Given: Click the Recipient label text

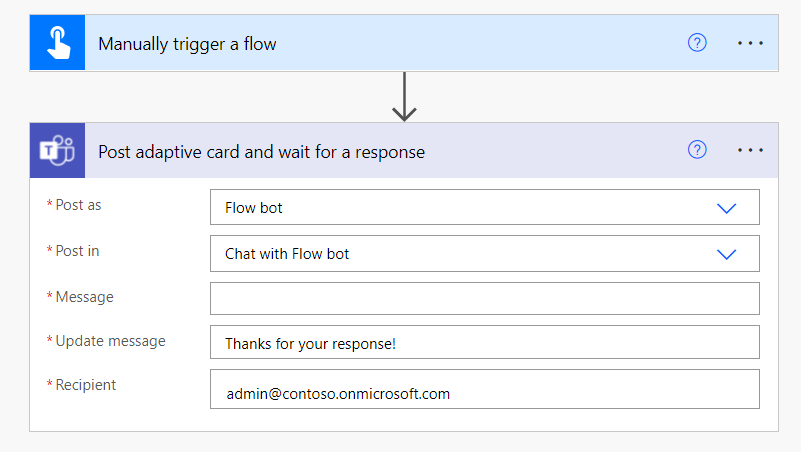Looking at the screenshot, I should (x=86, y=385).
